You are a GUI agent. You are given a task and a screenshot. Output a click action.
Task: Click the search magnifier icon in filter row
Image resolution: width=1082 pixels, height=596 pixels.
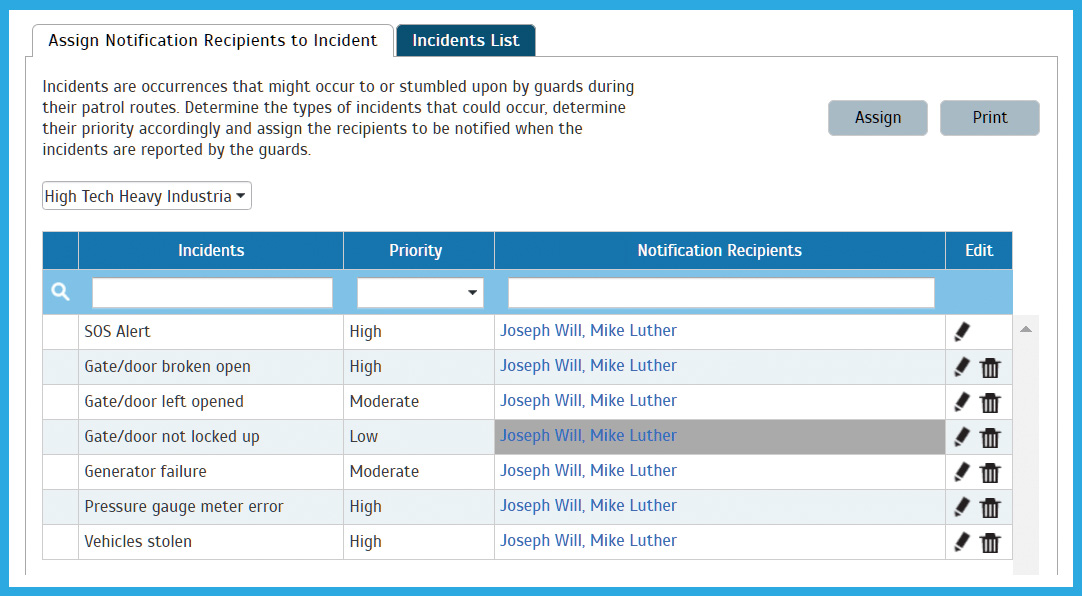pyautogui.click(x=61, y=292)
